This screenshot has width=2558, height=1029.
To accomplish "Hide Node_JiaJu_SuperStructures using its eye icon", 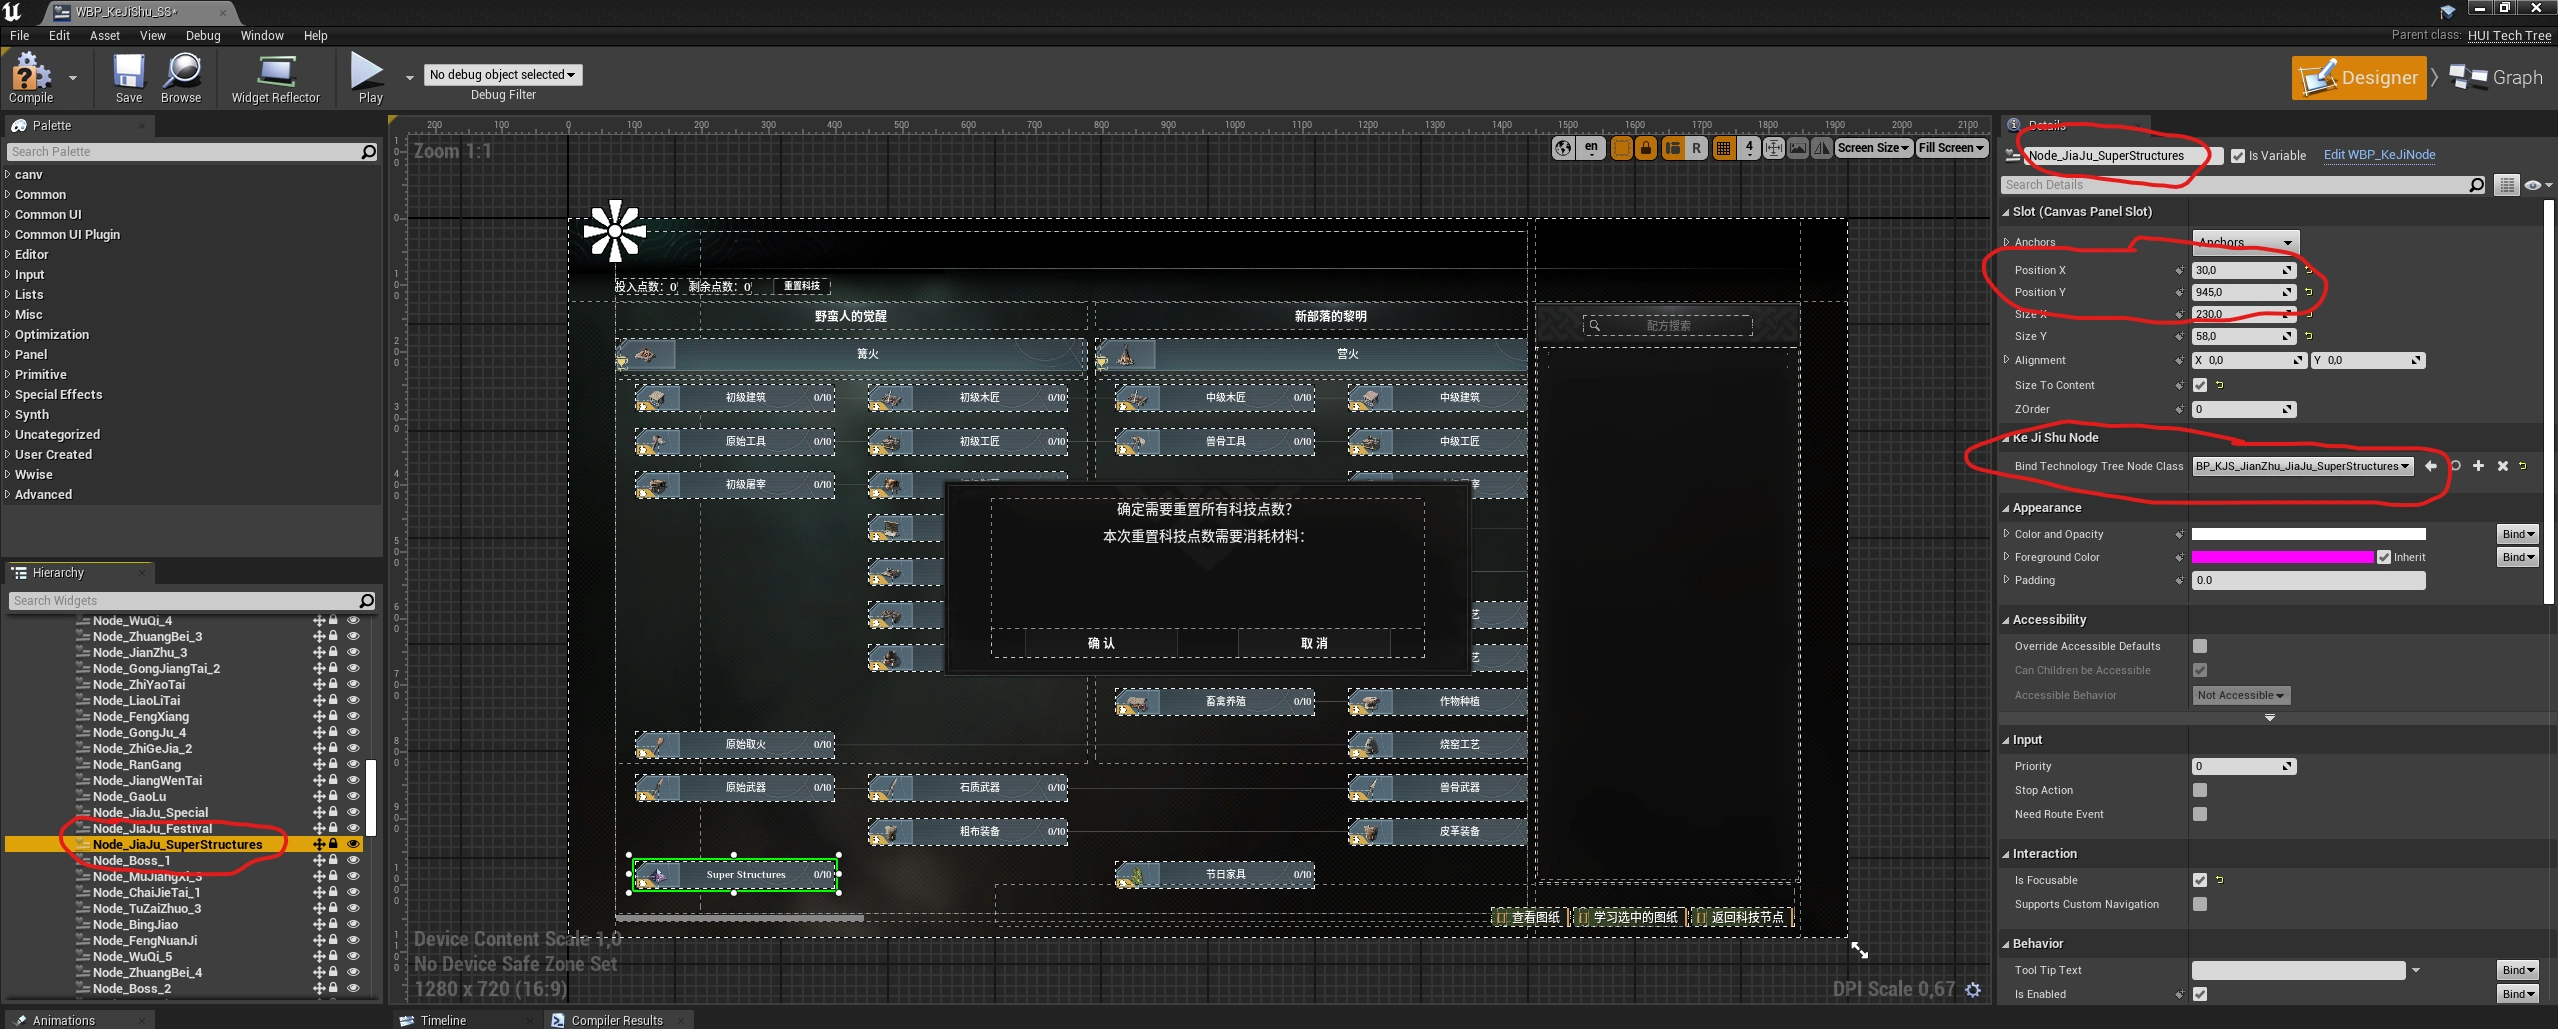I will 353,844.
